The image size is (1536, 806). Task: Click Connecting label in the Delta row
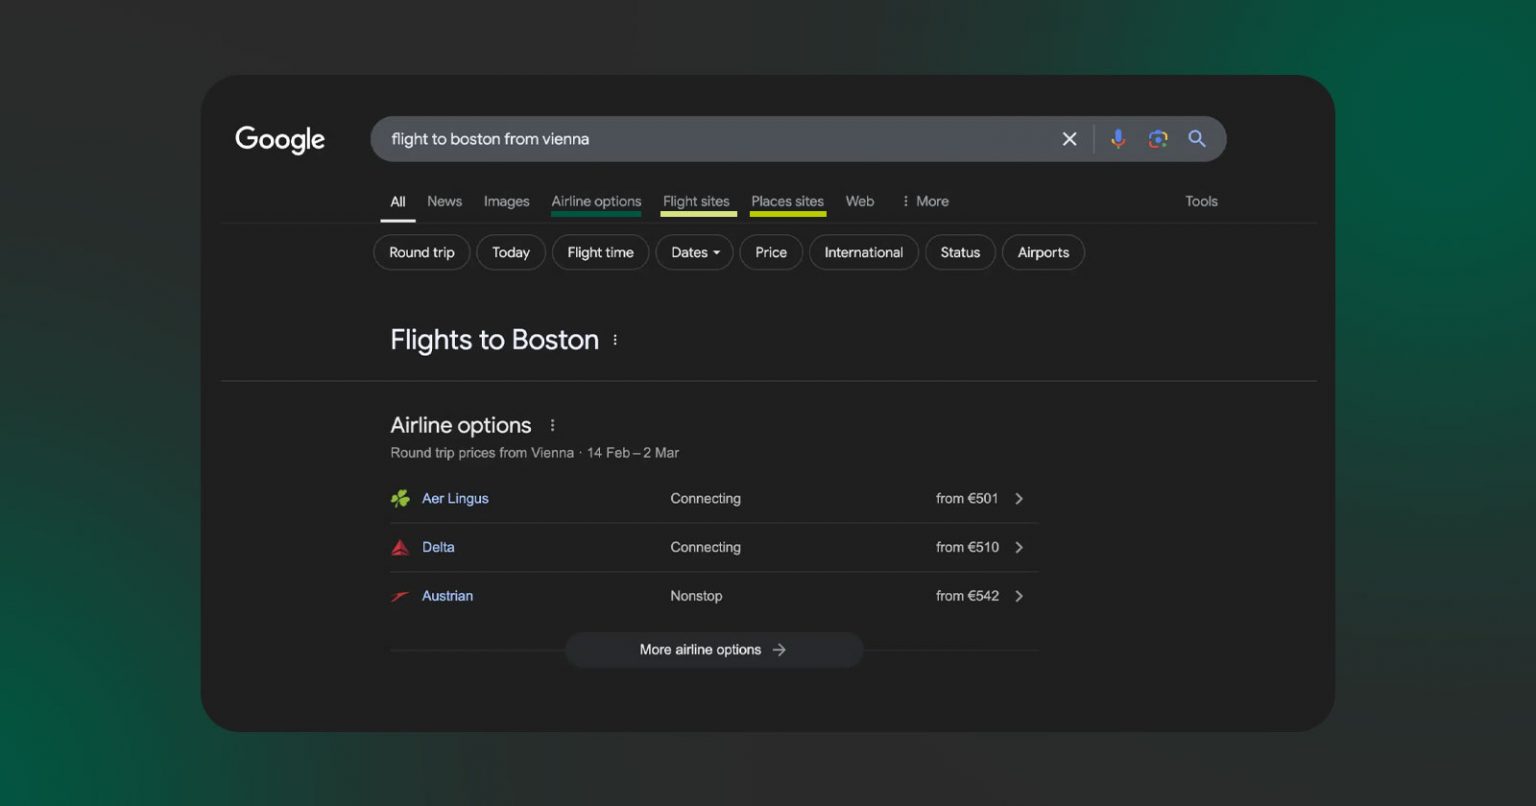705,547
